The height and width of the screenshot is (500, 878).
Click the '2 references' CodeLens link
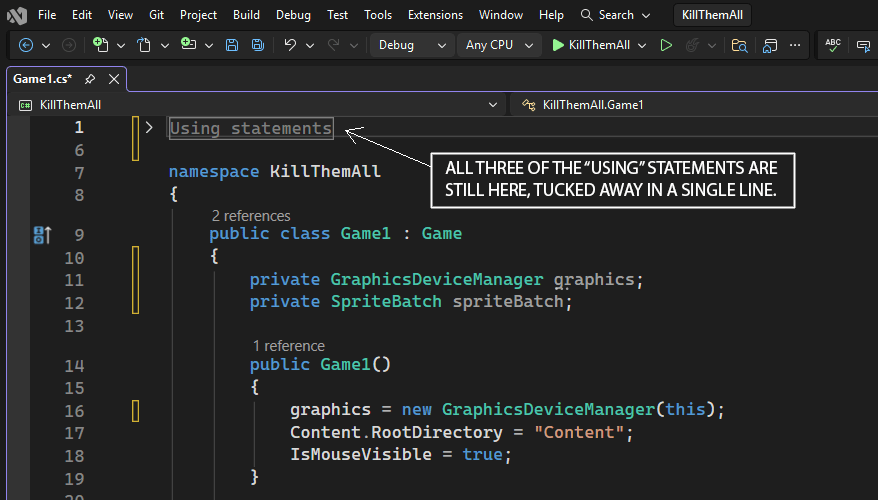tap(251, 215)
